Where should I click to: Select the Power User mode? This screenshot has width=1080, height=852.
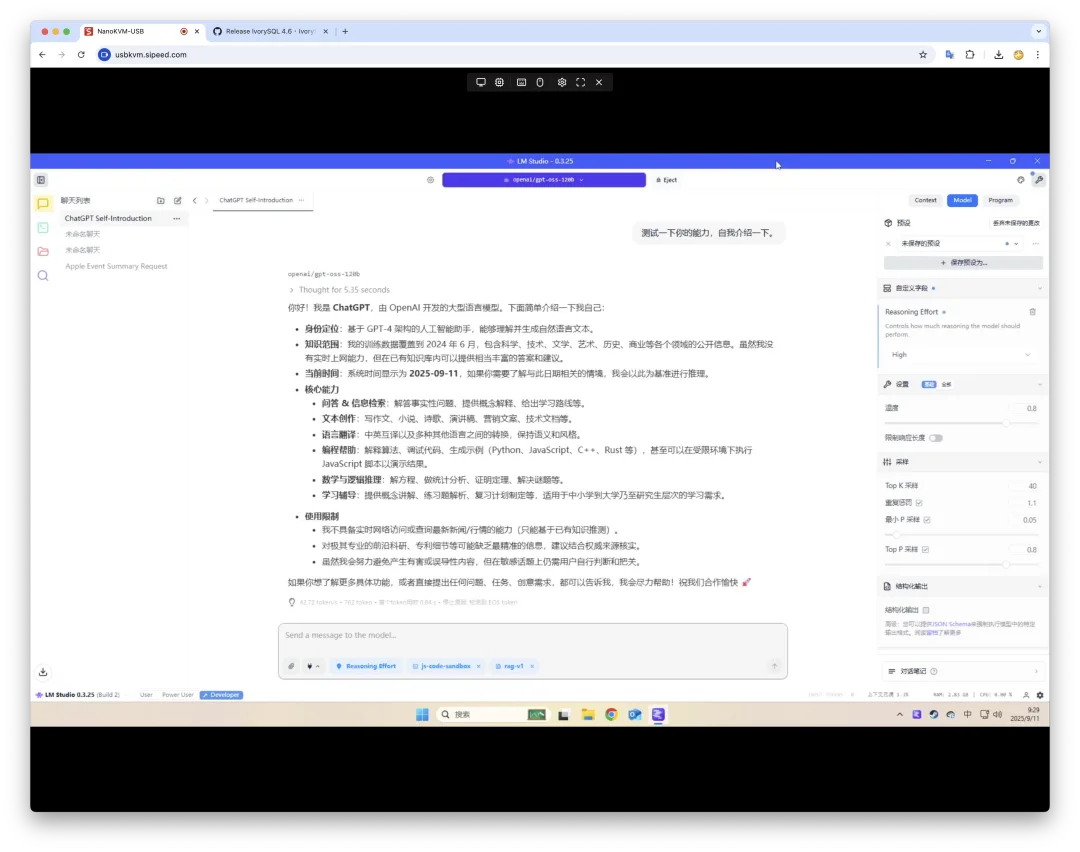point(178,695)
